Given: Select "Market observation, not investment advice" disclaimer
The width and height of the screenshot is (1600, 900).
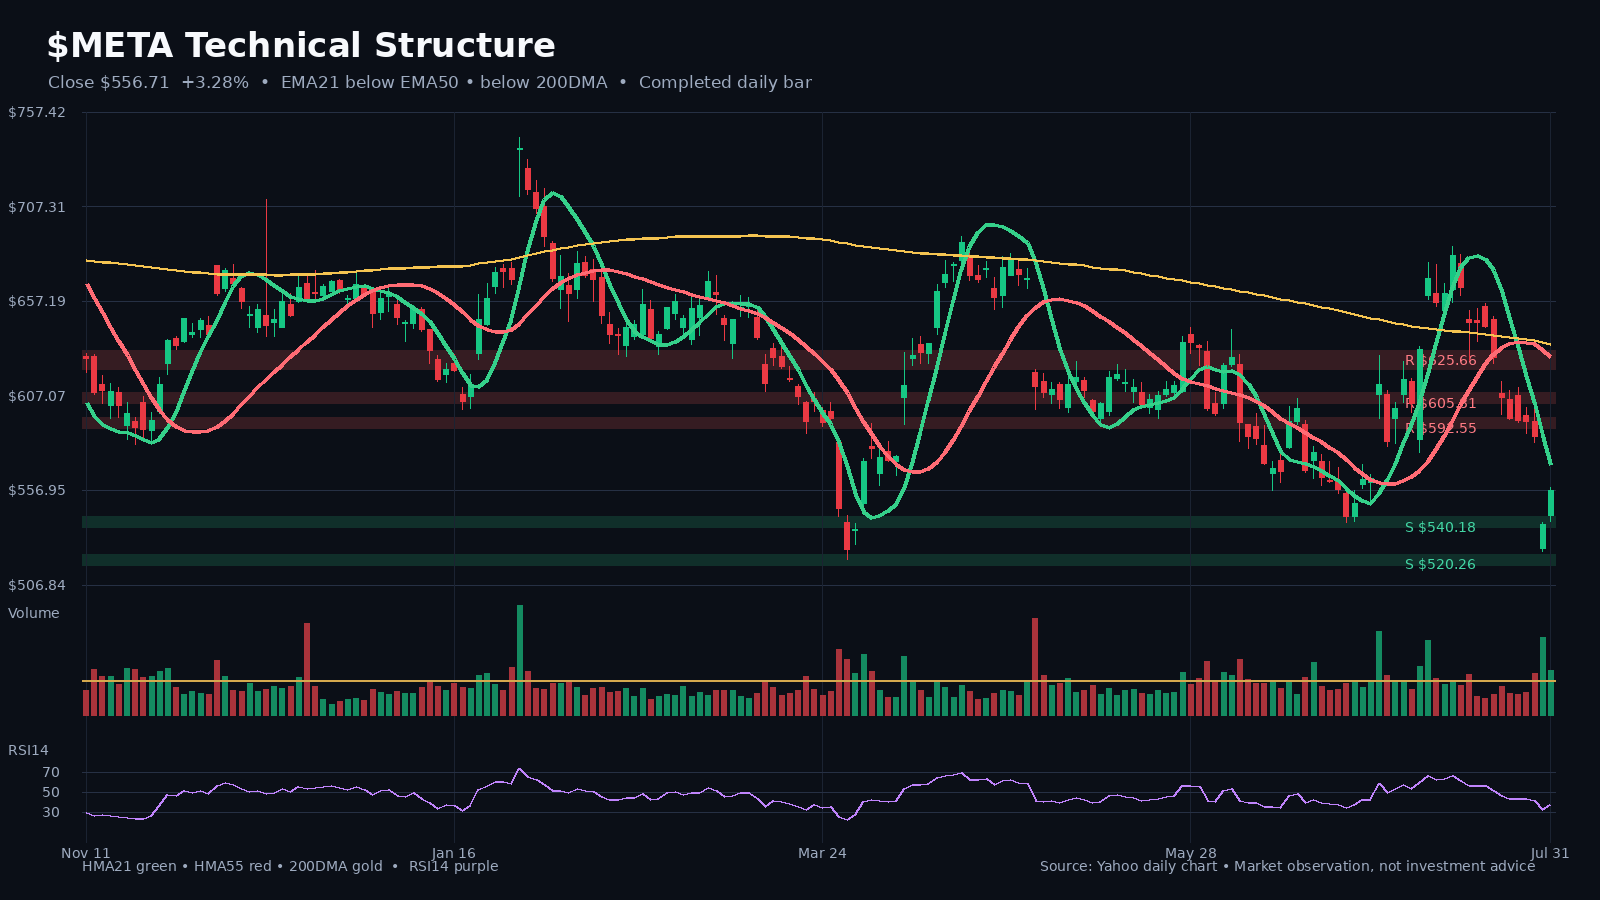Looking at the screenshot, I should tap(1384, 866).
